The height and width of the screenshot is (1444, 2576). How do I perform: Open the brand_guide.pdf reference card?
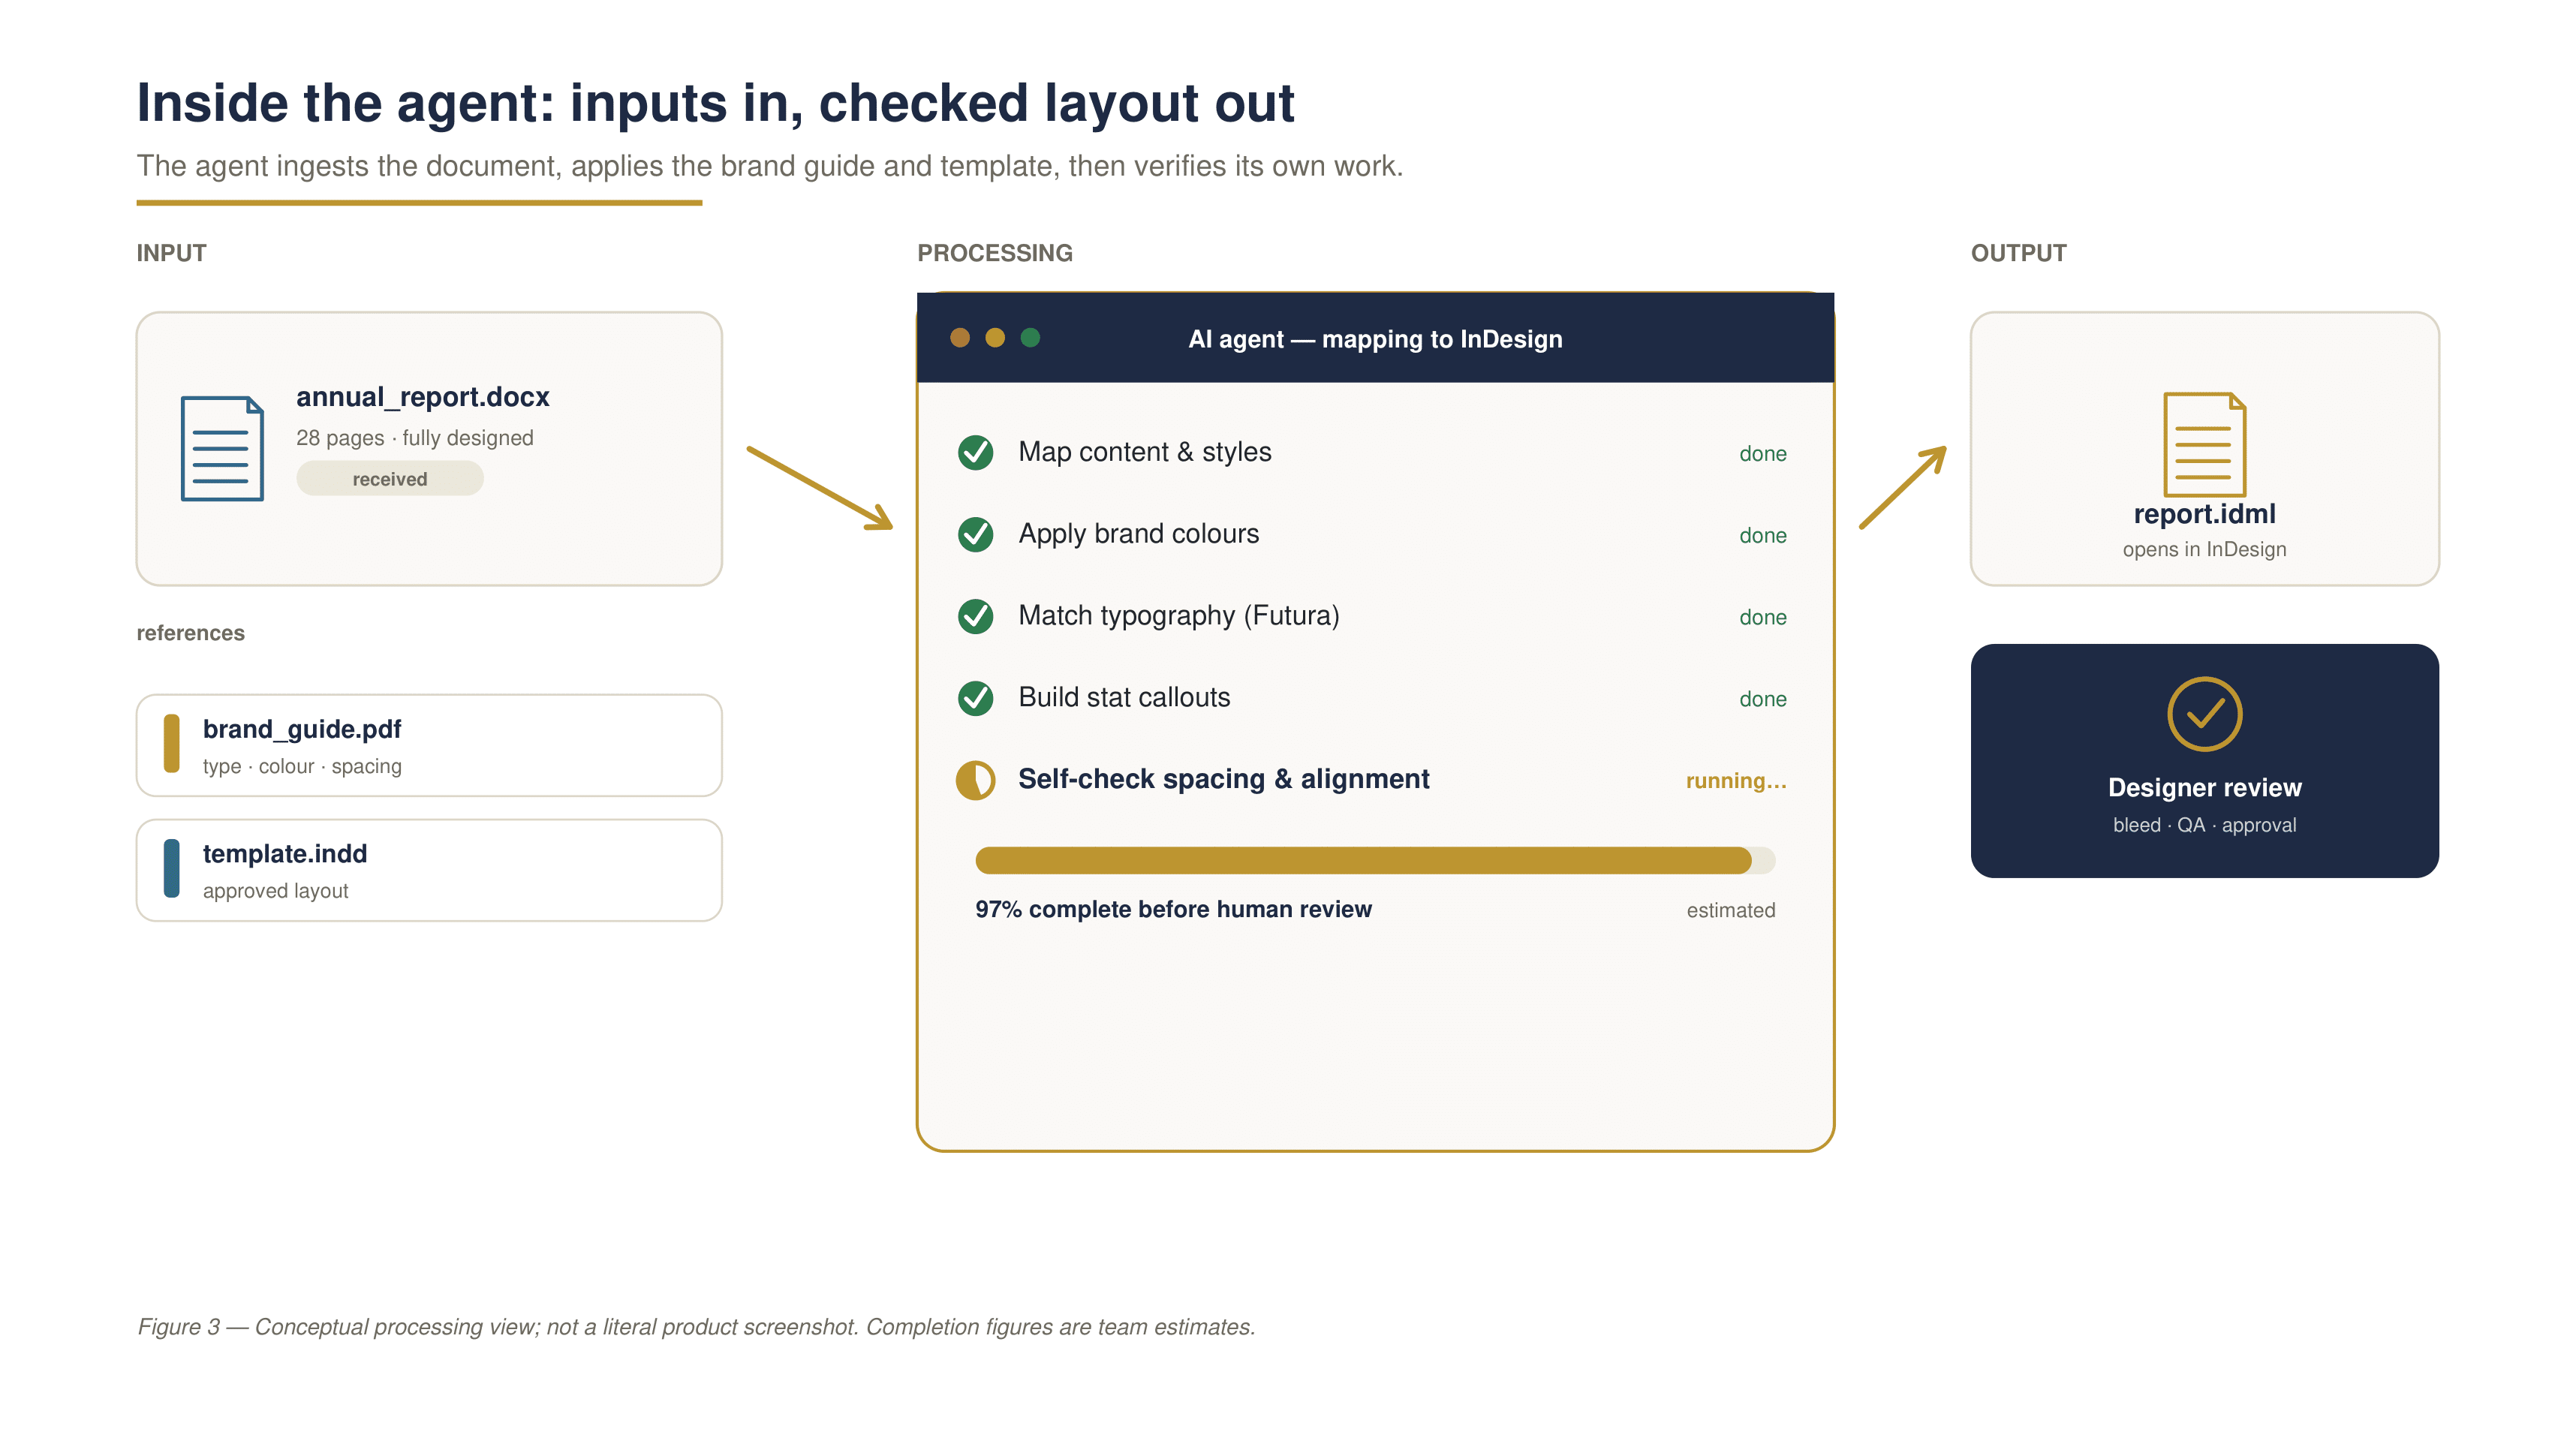click(429, 745)
